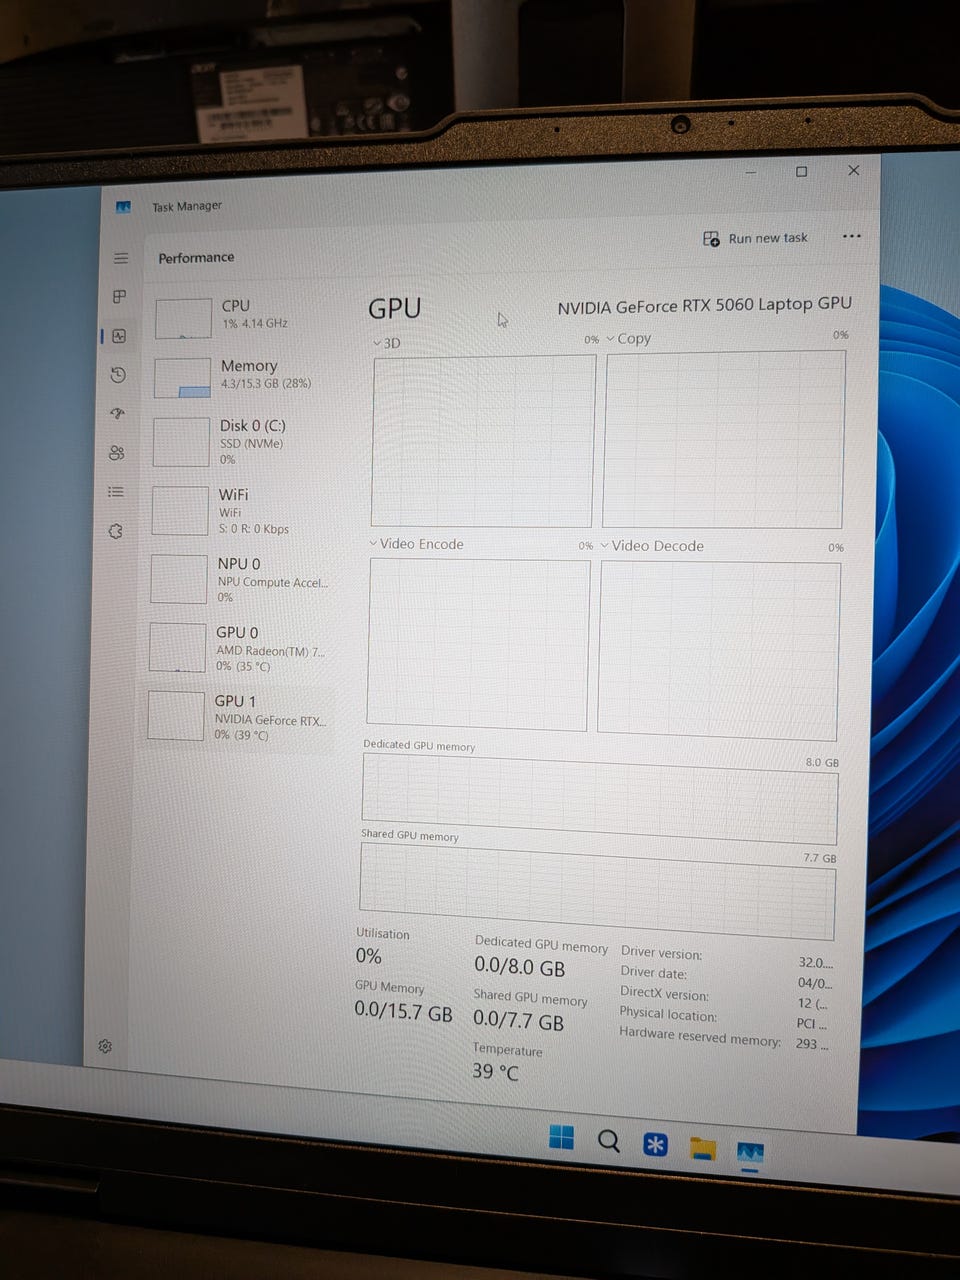Click Run new task button
This screenshot has height=1280, width=960.
pyautogui.click(x=755, y=238)
